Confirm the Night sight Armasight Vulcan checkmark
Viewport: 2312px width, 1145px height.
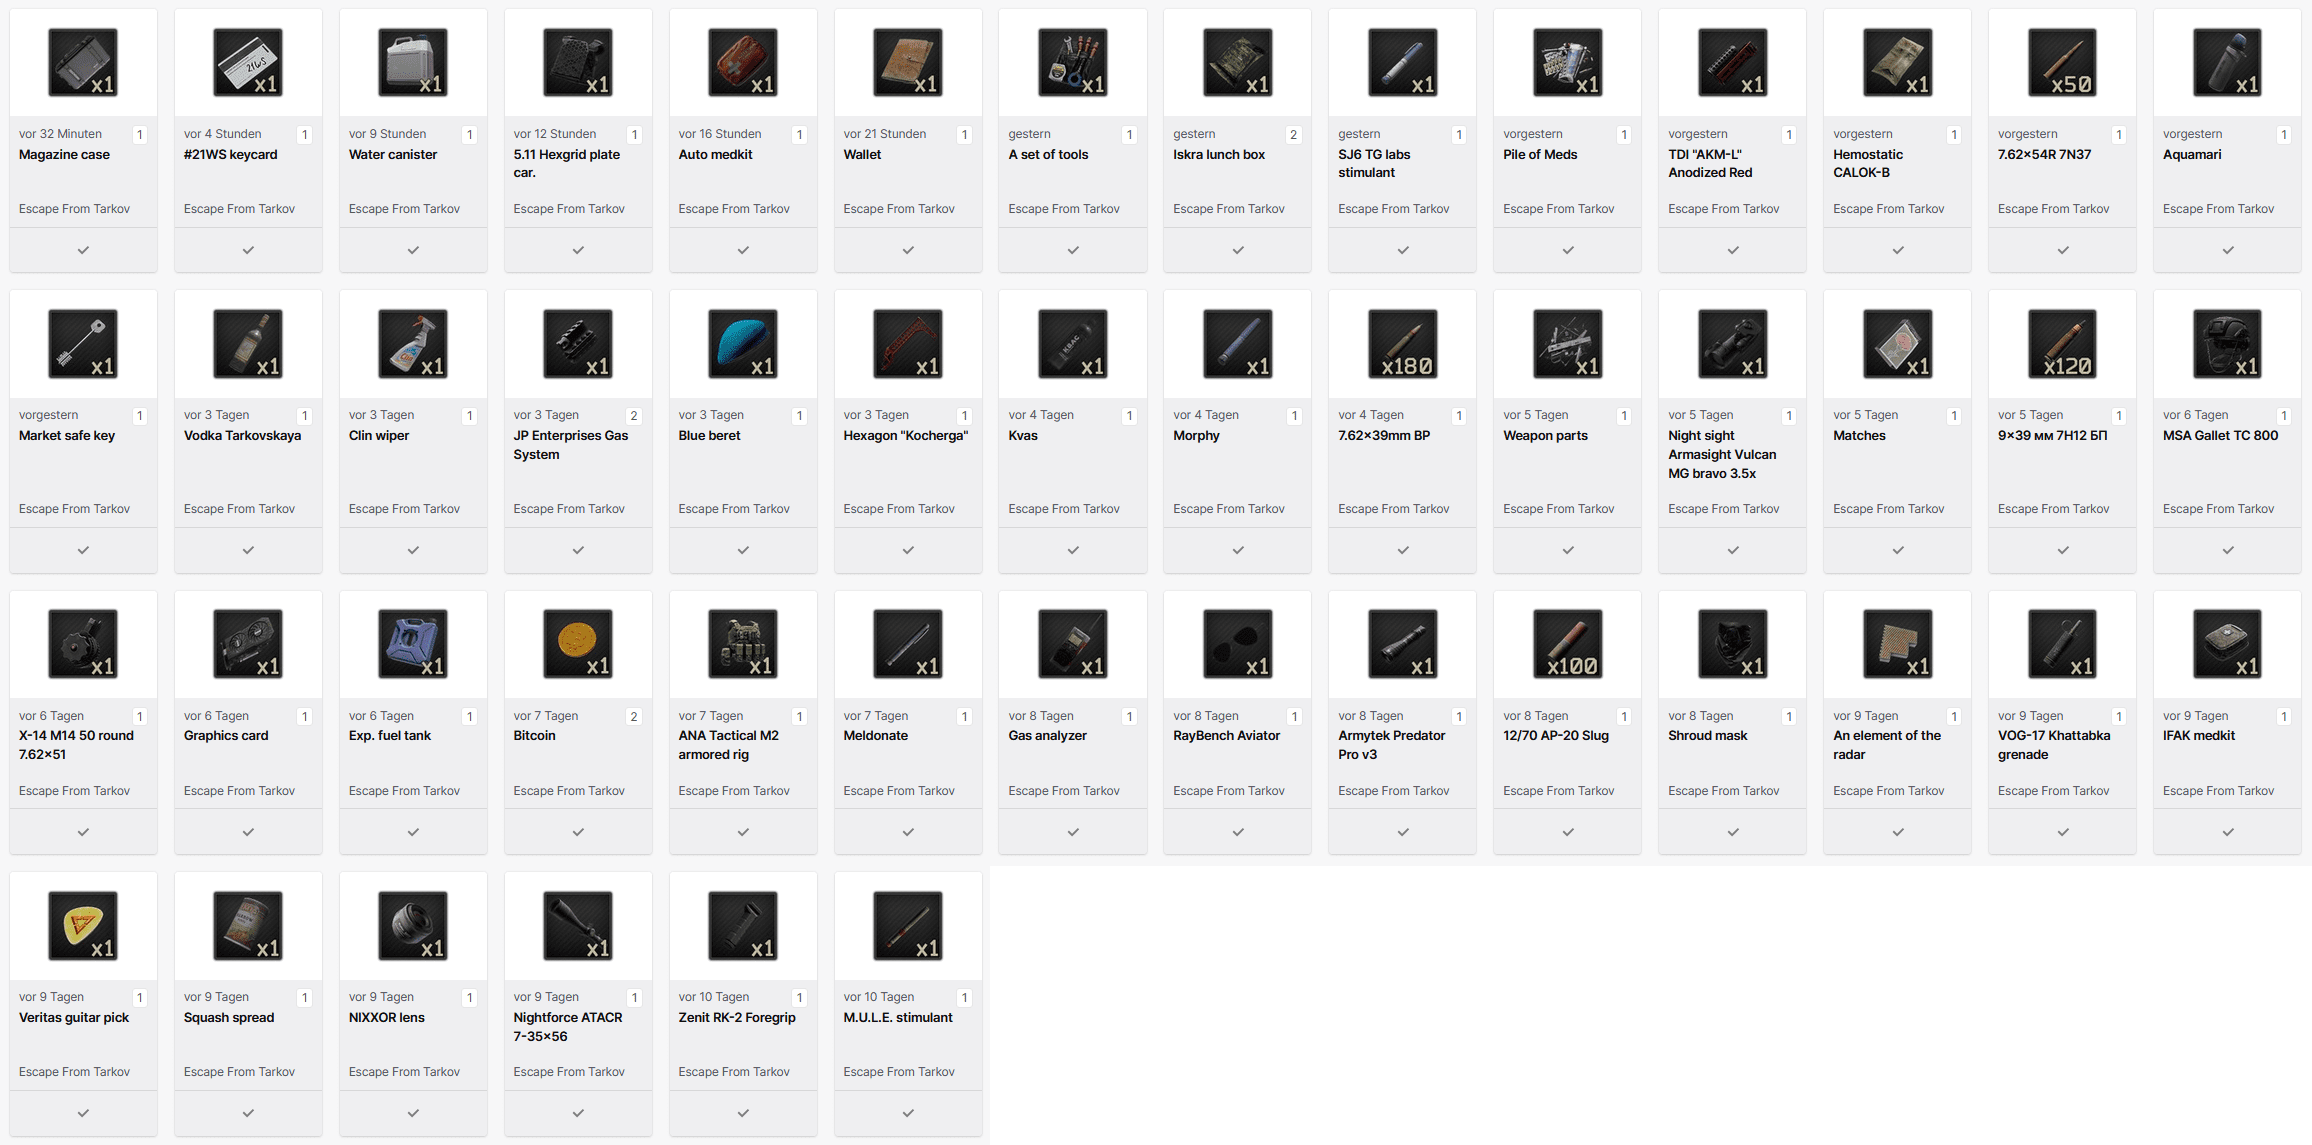tap(1733, 550)
